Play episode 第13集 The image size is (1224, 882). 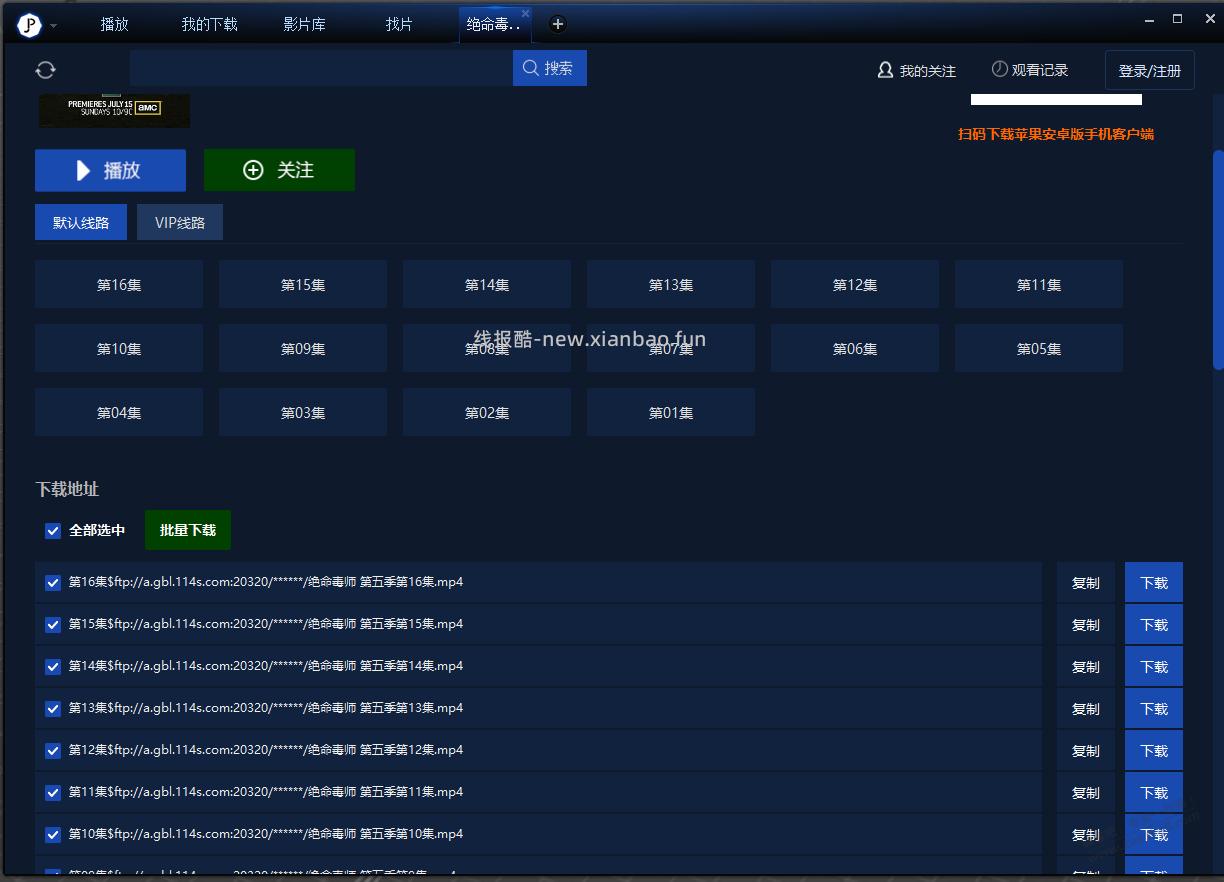pyautogui.click(x=671, y=284)
